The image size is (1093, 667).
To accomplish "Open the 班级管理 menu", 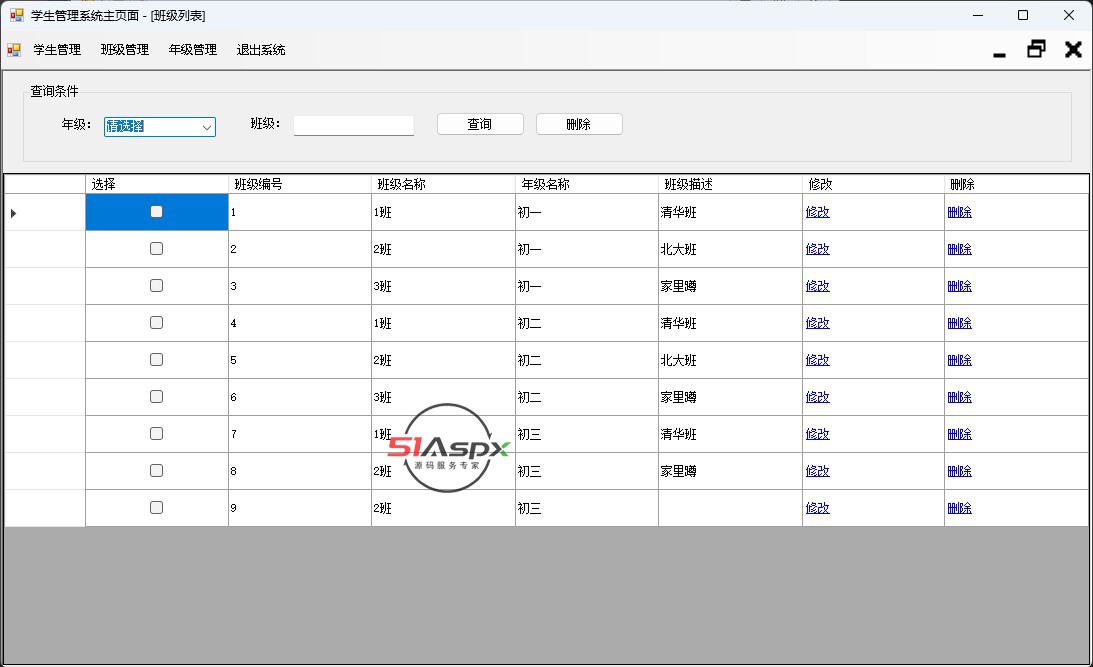I will [125, 50].
